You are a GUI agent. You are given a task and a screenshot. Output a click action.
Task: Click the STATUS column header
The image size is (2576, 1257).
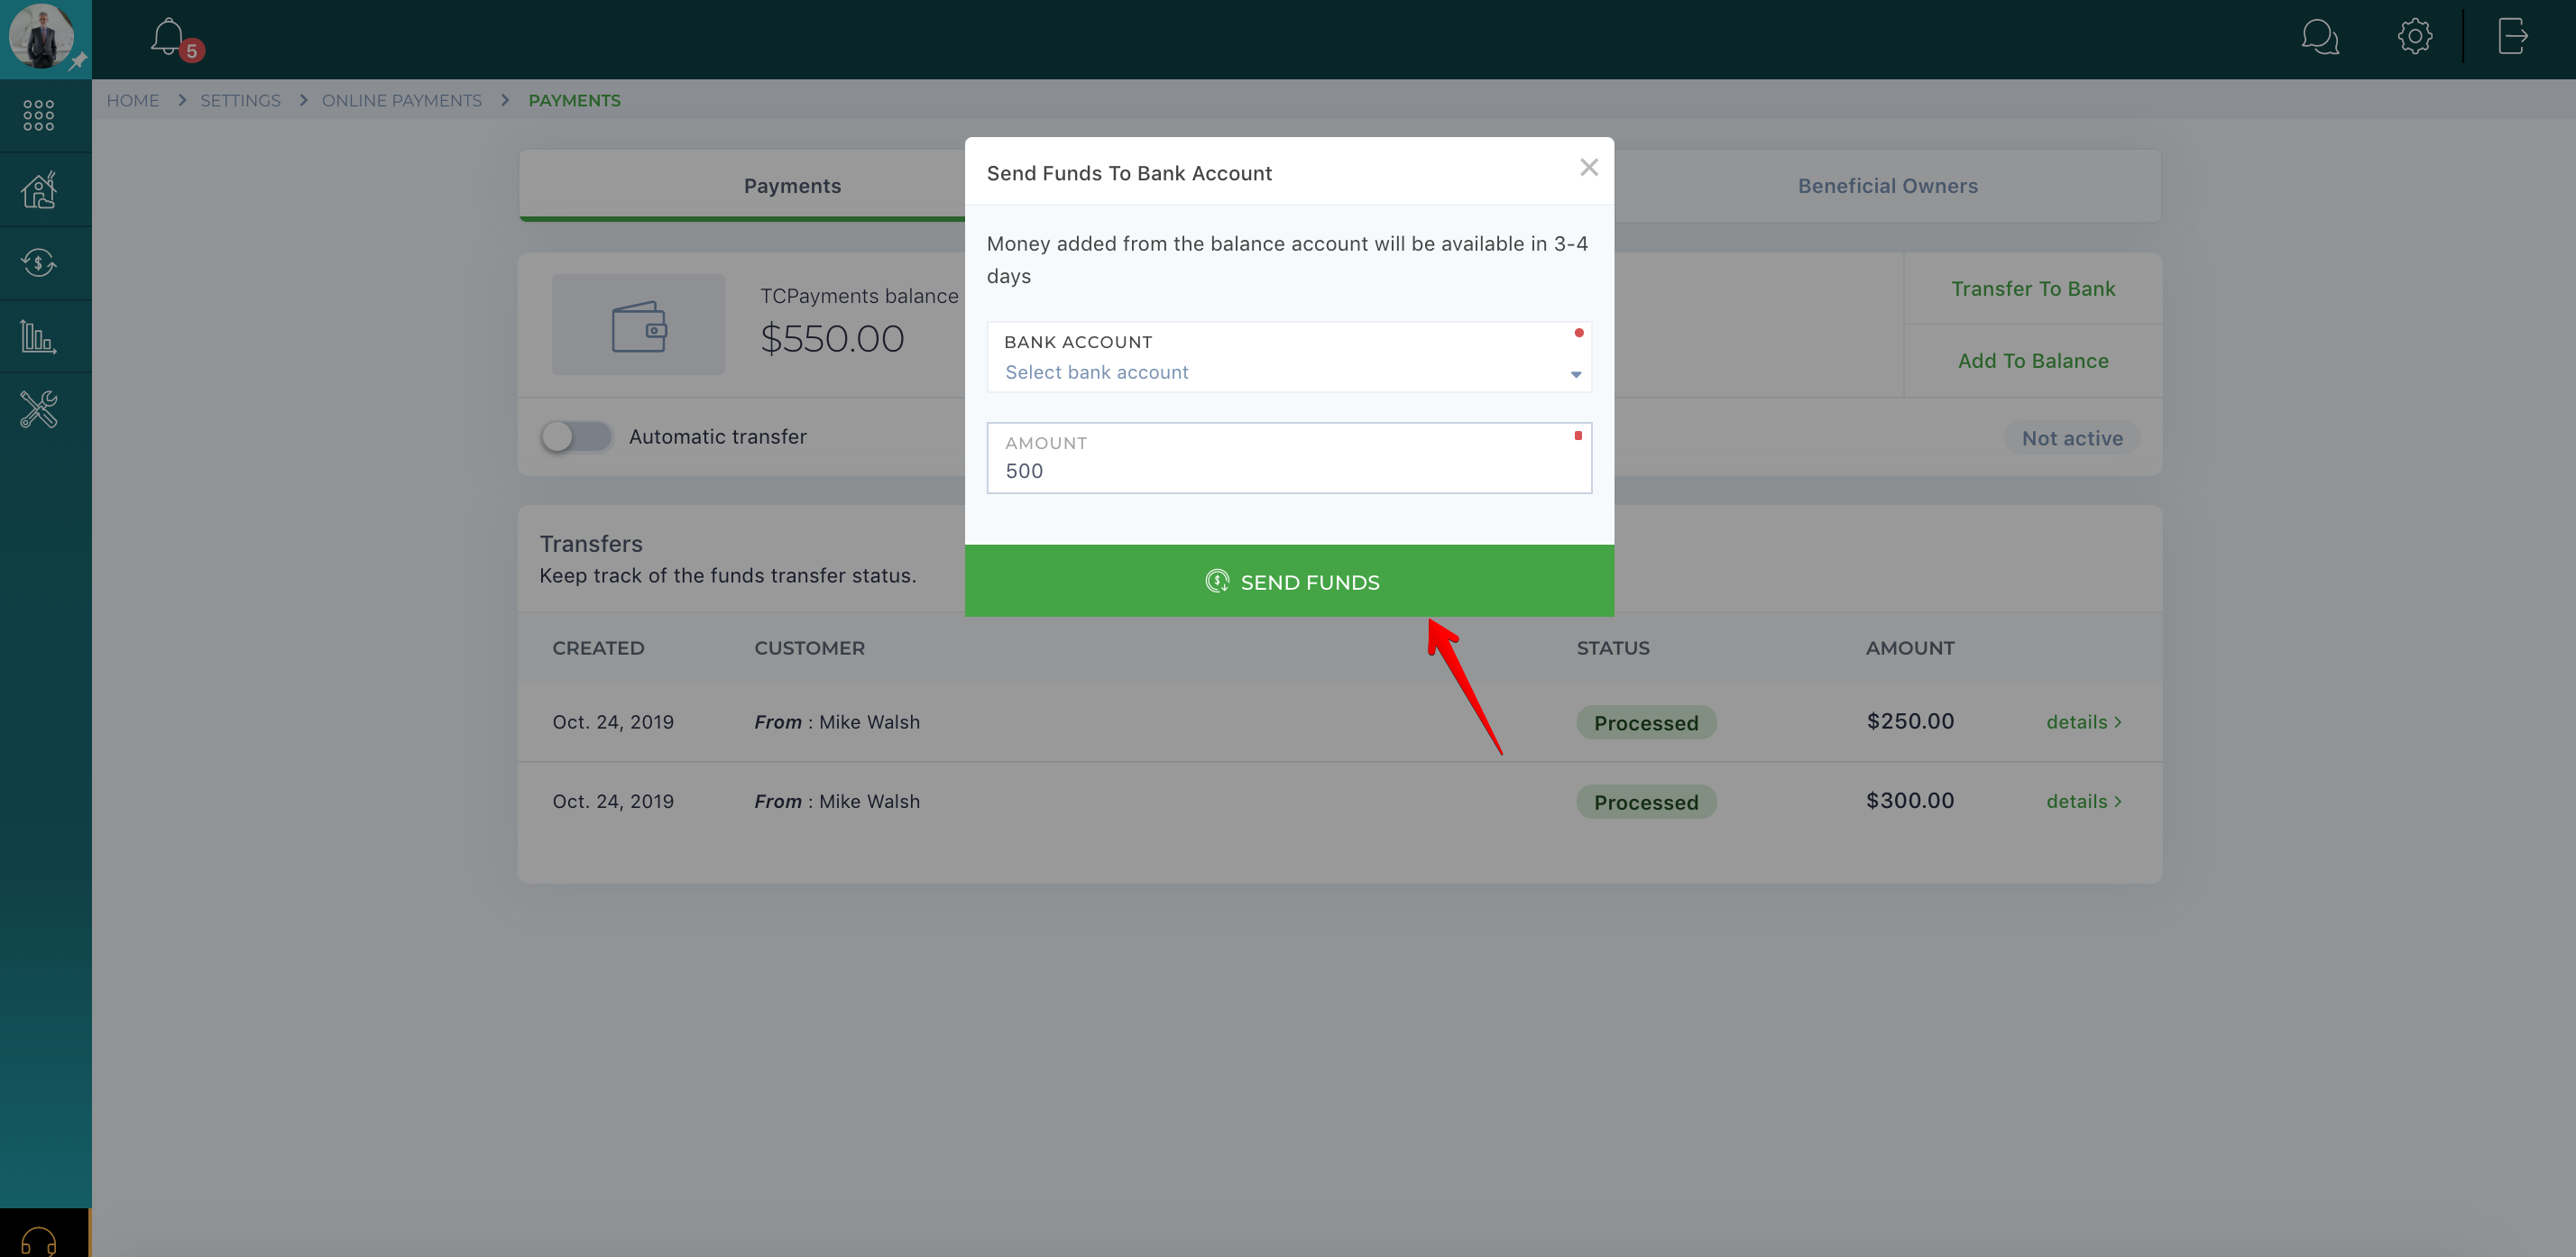click(x=1613, y=648)
